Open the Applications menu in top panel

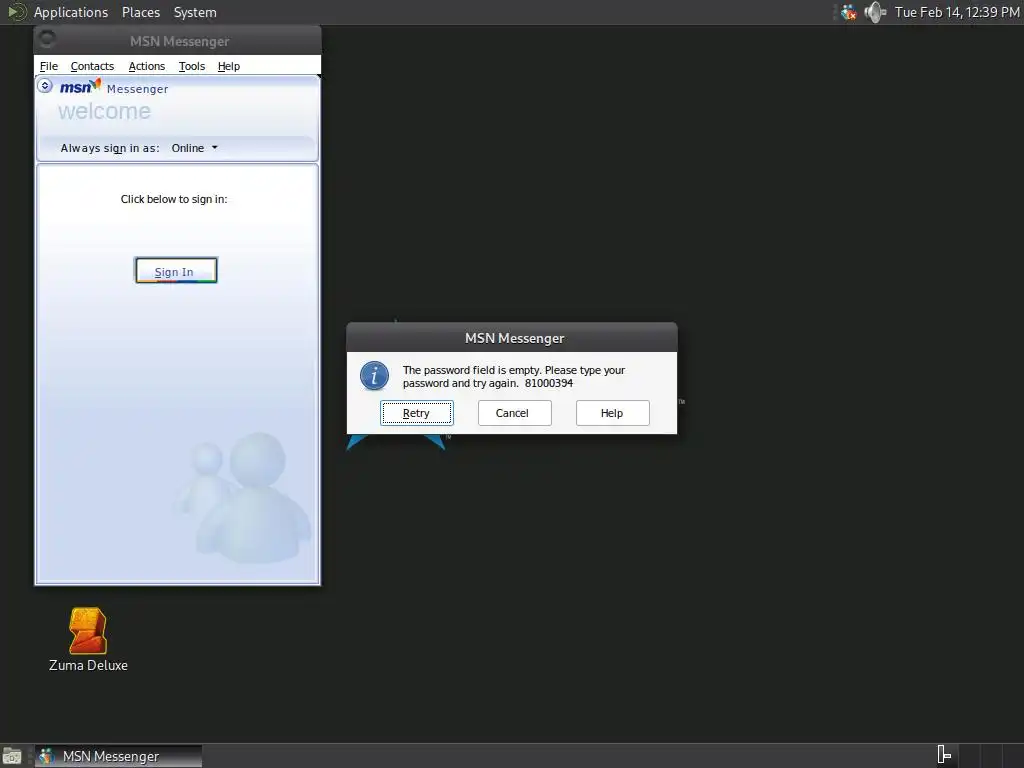[71, 12]
